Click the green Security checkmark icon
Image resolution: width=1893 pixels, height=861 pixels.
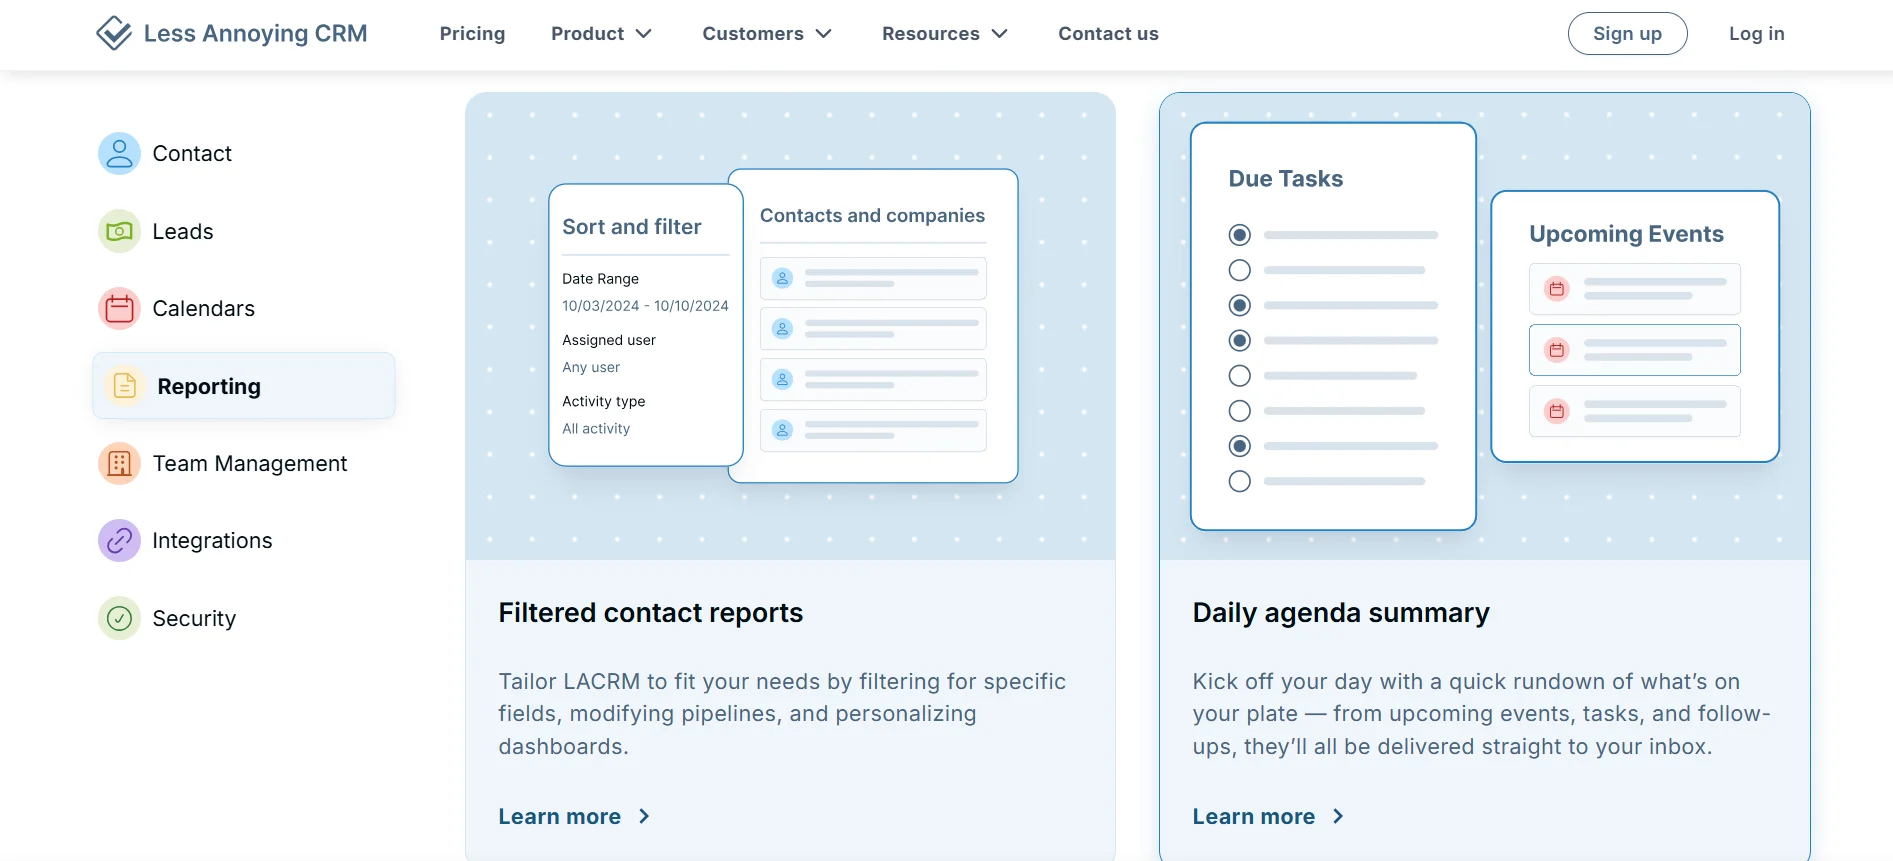(119, 618)
